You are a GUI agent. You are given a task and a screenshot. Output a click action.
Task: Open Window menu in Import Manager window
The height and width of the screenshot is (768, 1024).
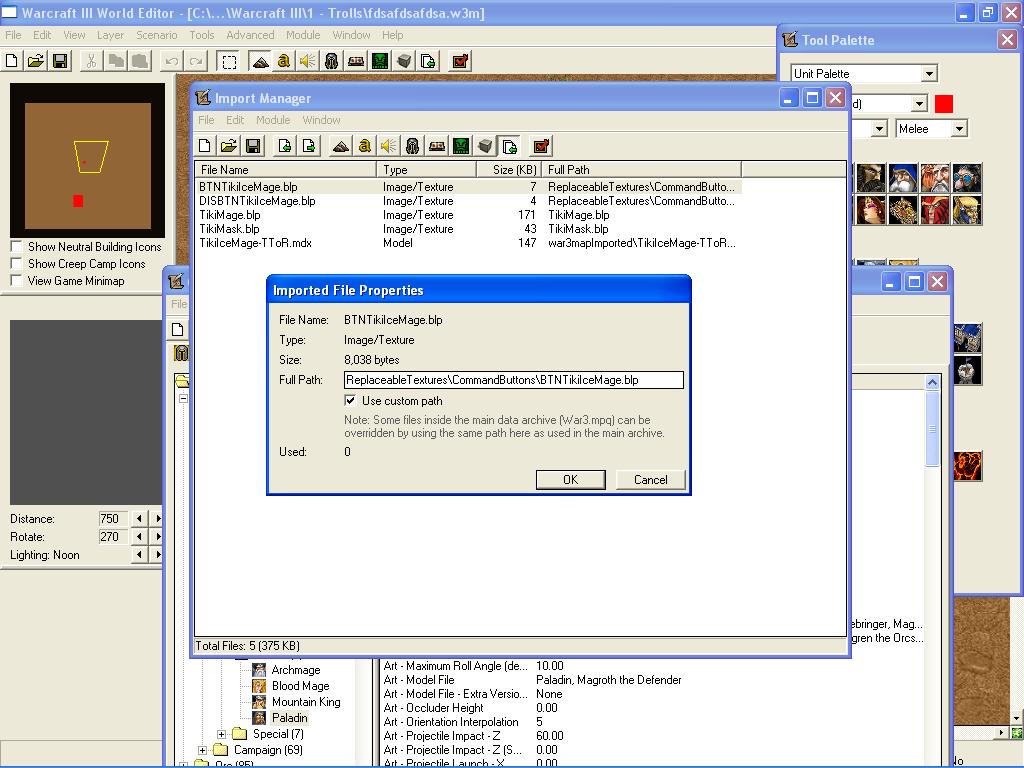click(x=321, y=120)
